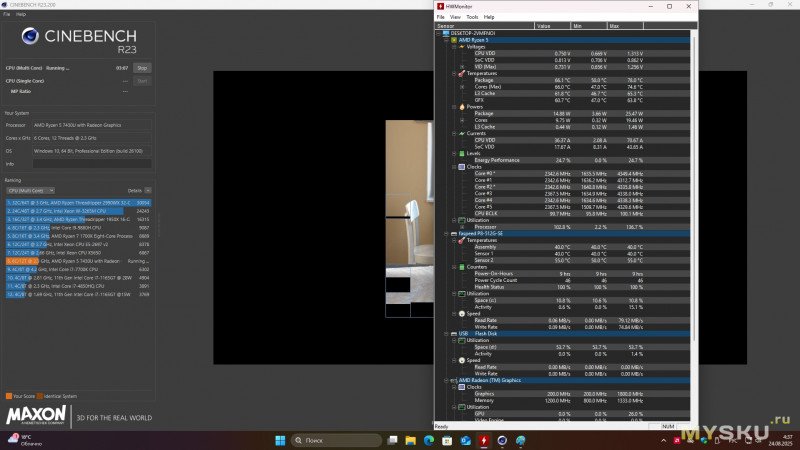This screenshot has width=800, height=450.
Task: Collapse the AMD Ryzen 5 tree node
Action: click(446, 40)
